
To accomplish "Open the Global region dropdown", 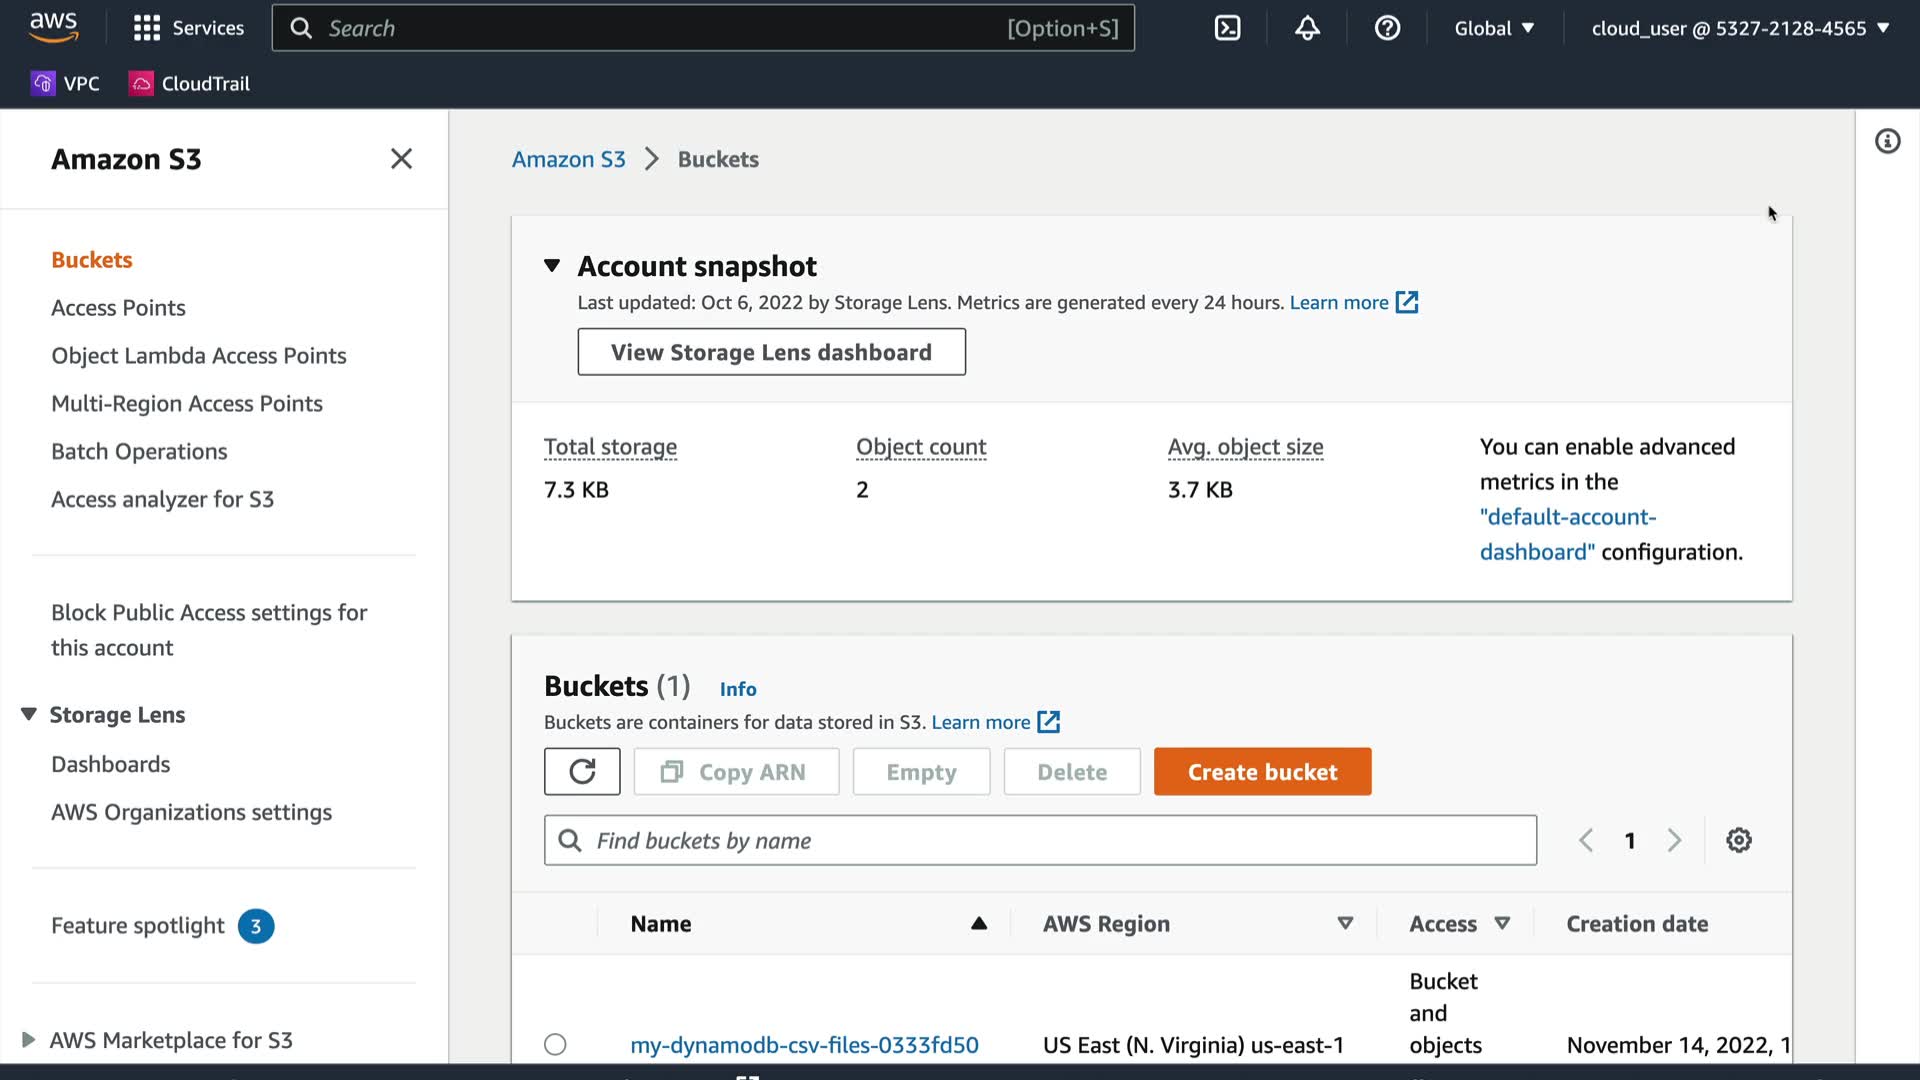I will [x=1494, y=28].
